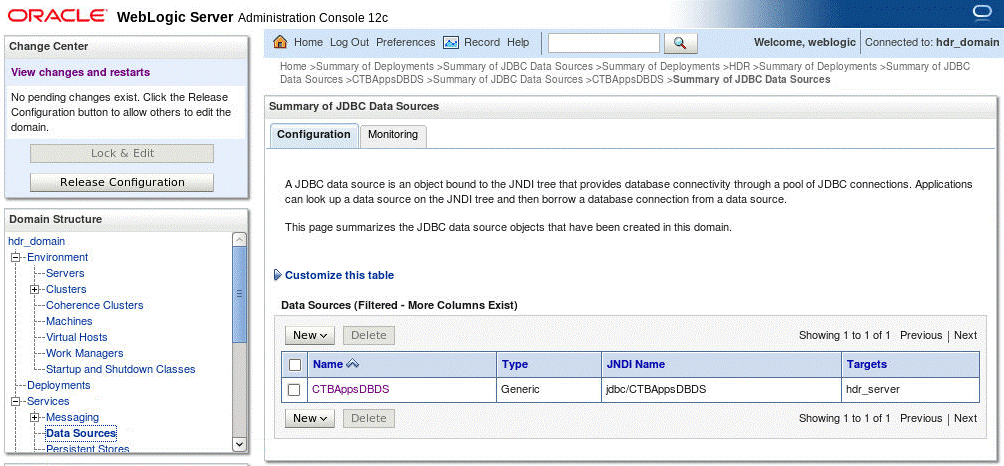Sort by the JNDI Name column header
Image resolution: width=1004 pixels, height=466 pixels.
(635, 364)
